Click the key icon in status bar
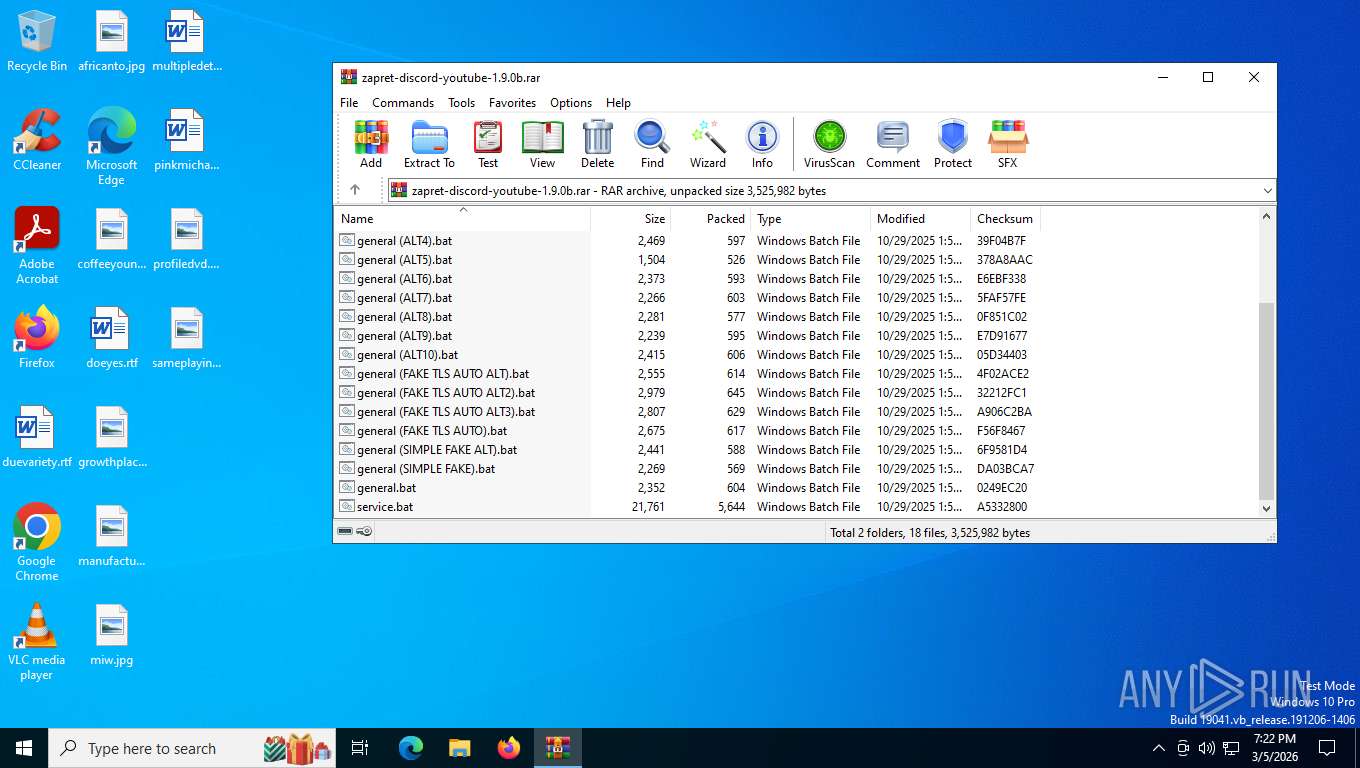This screenshot has height=768, width=1360. click(x=364, y=532)
